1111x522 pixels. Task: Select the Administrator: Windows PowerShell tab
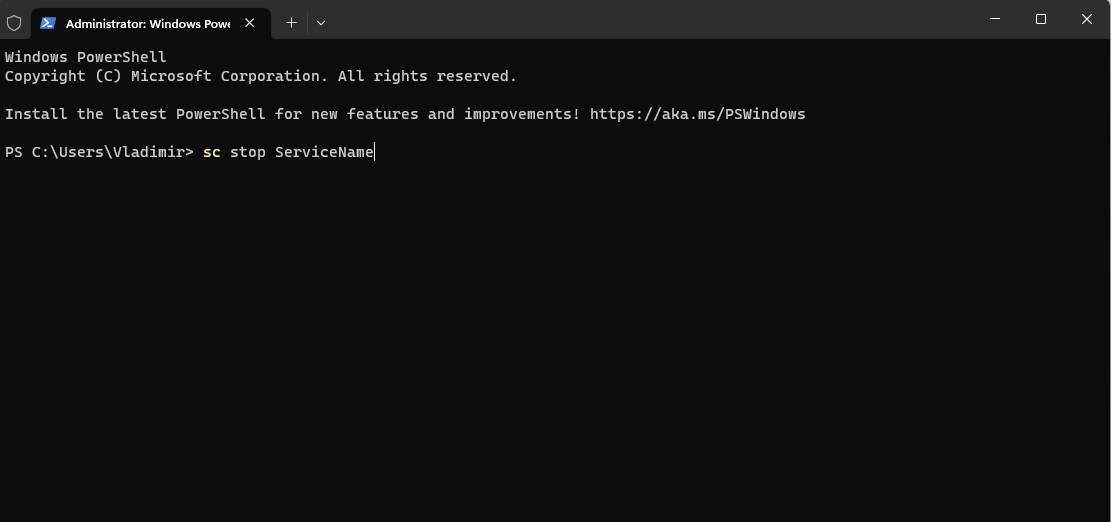point(147,23)
